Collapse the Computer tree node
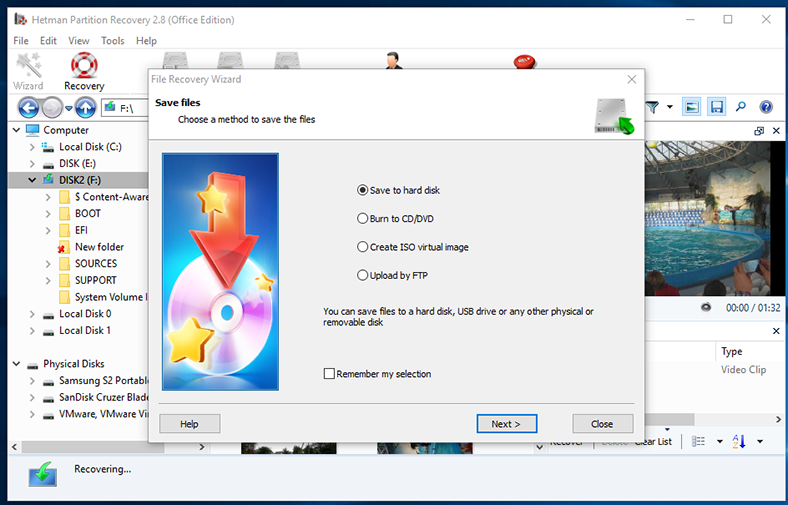Viewport: 788px width, 505px height. 16,130
